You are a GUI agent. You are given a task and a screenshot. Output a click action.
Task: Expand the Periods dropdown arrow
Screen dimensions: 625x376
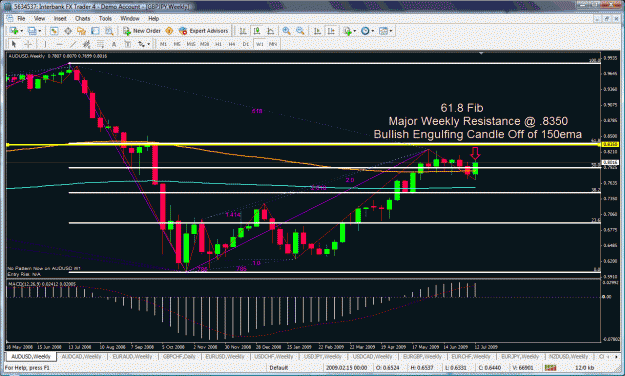tap(373, 31)
